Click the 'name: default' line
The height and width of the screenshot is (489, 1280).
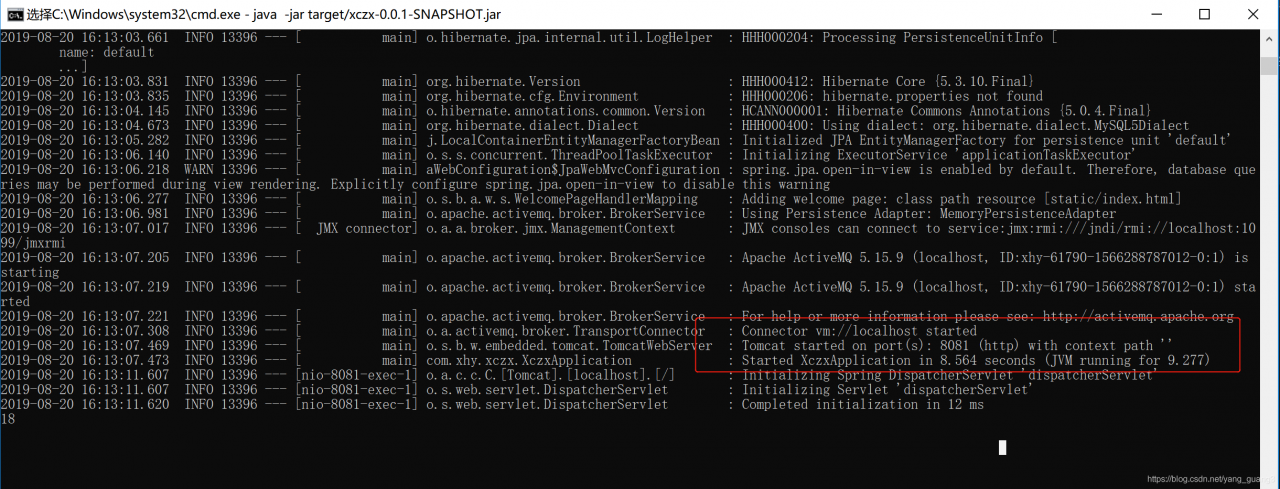coord(106,52)
